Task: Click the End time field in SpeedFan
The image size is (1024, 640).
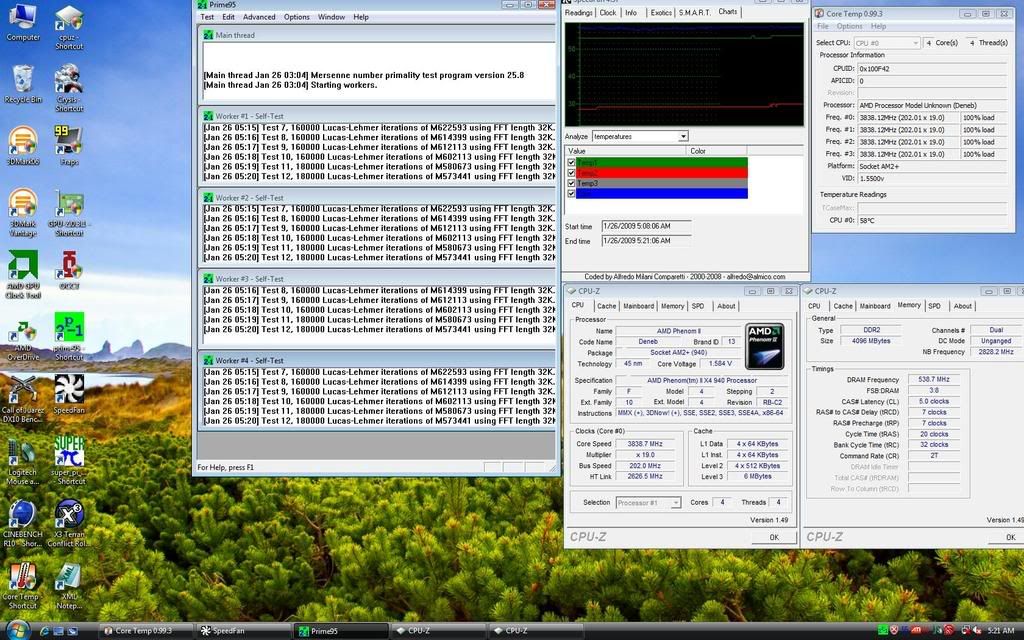Action: [647, 240]
